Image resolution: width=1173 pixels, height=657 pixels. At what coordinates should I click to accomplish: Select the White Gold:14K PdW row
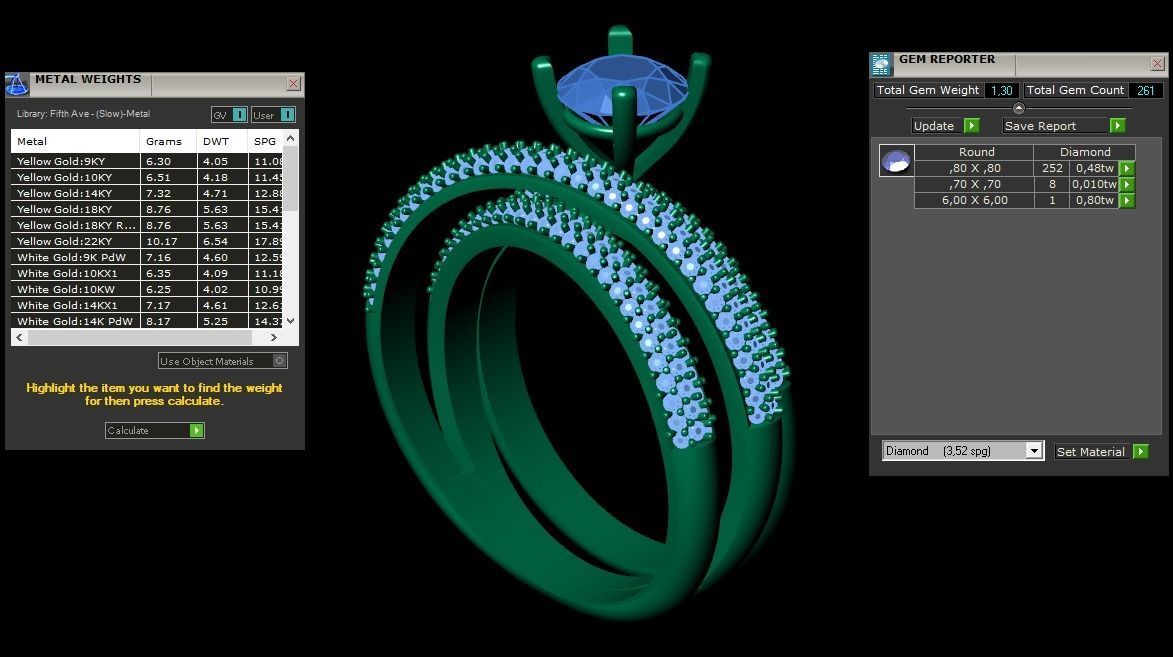(147, 321)
